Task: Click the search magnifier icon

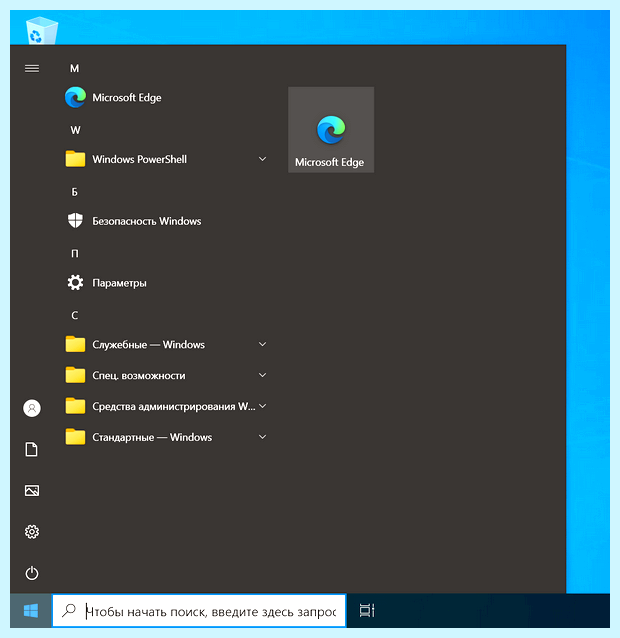Action: coord(69,610)
